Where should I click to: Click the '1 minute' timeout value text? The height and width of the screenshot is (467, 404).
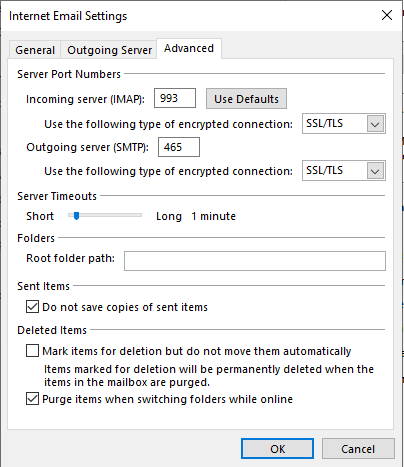(213, 216)
